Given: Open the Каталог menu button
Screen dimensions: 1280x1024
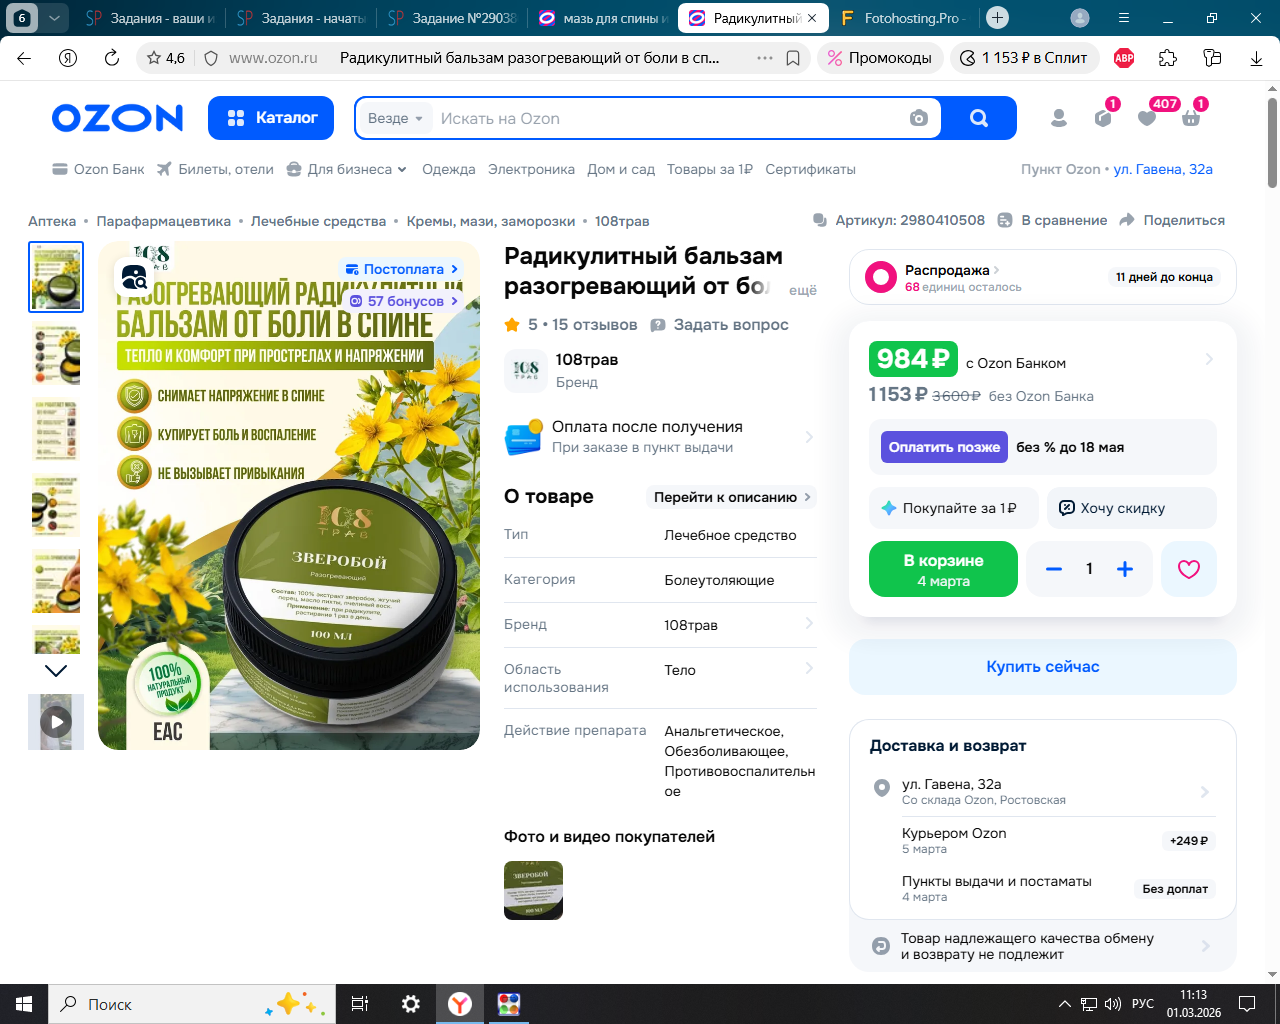Looking at the screenshot, I should (x=272, y=118).
